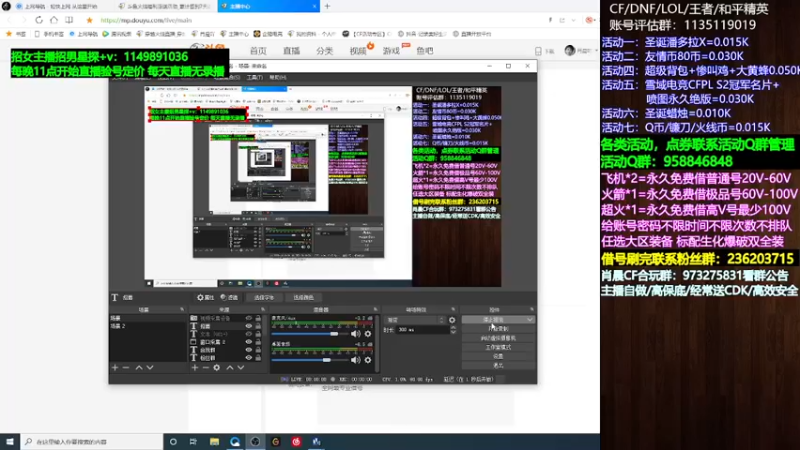Pop out the Scenes dock via header icon

pos(182,310)
